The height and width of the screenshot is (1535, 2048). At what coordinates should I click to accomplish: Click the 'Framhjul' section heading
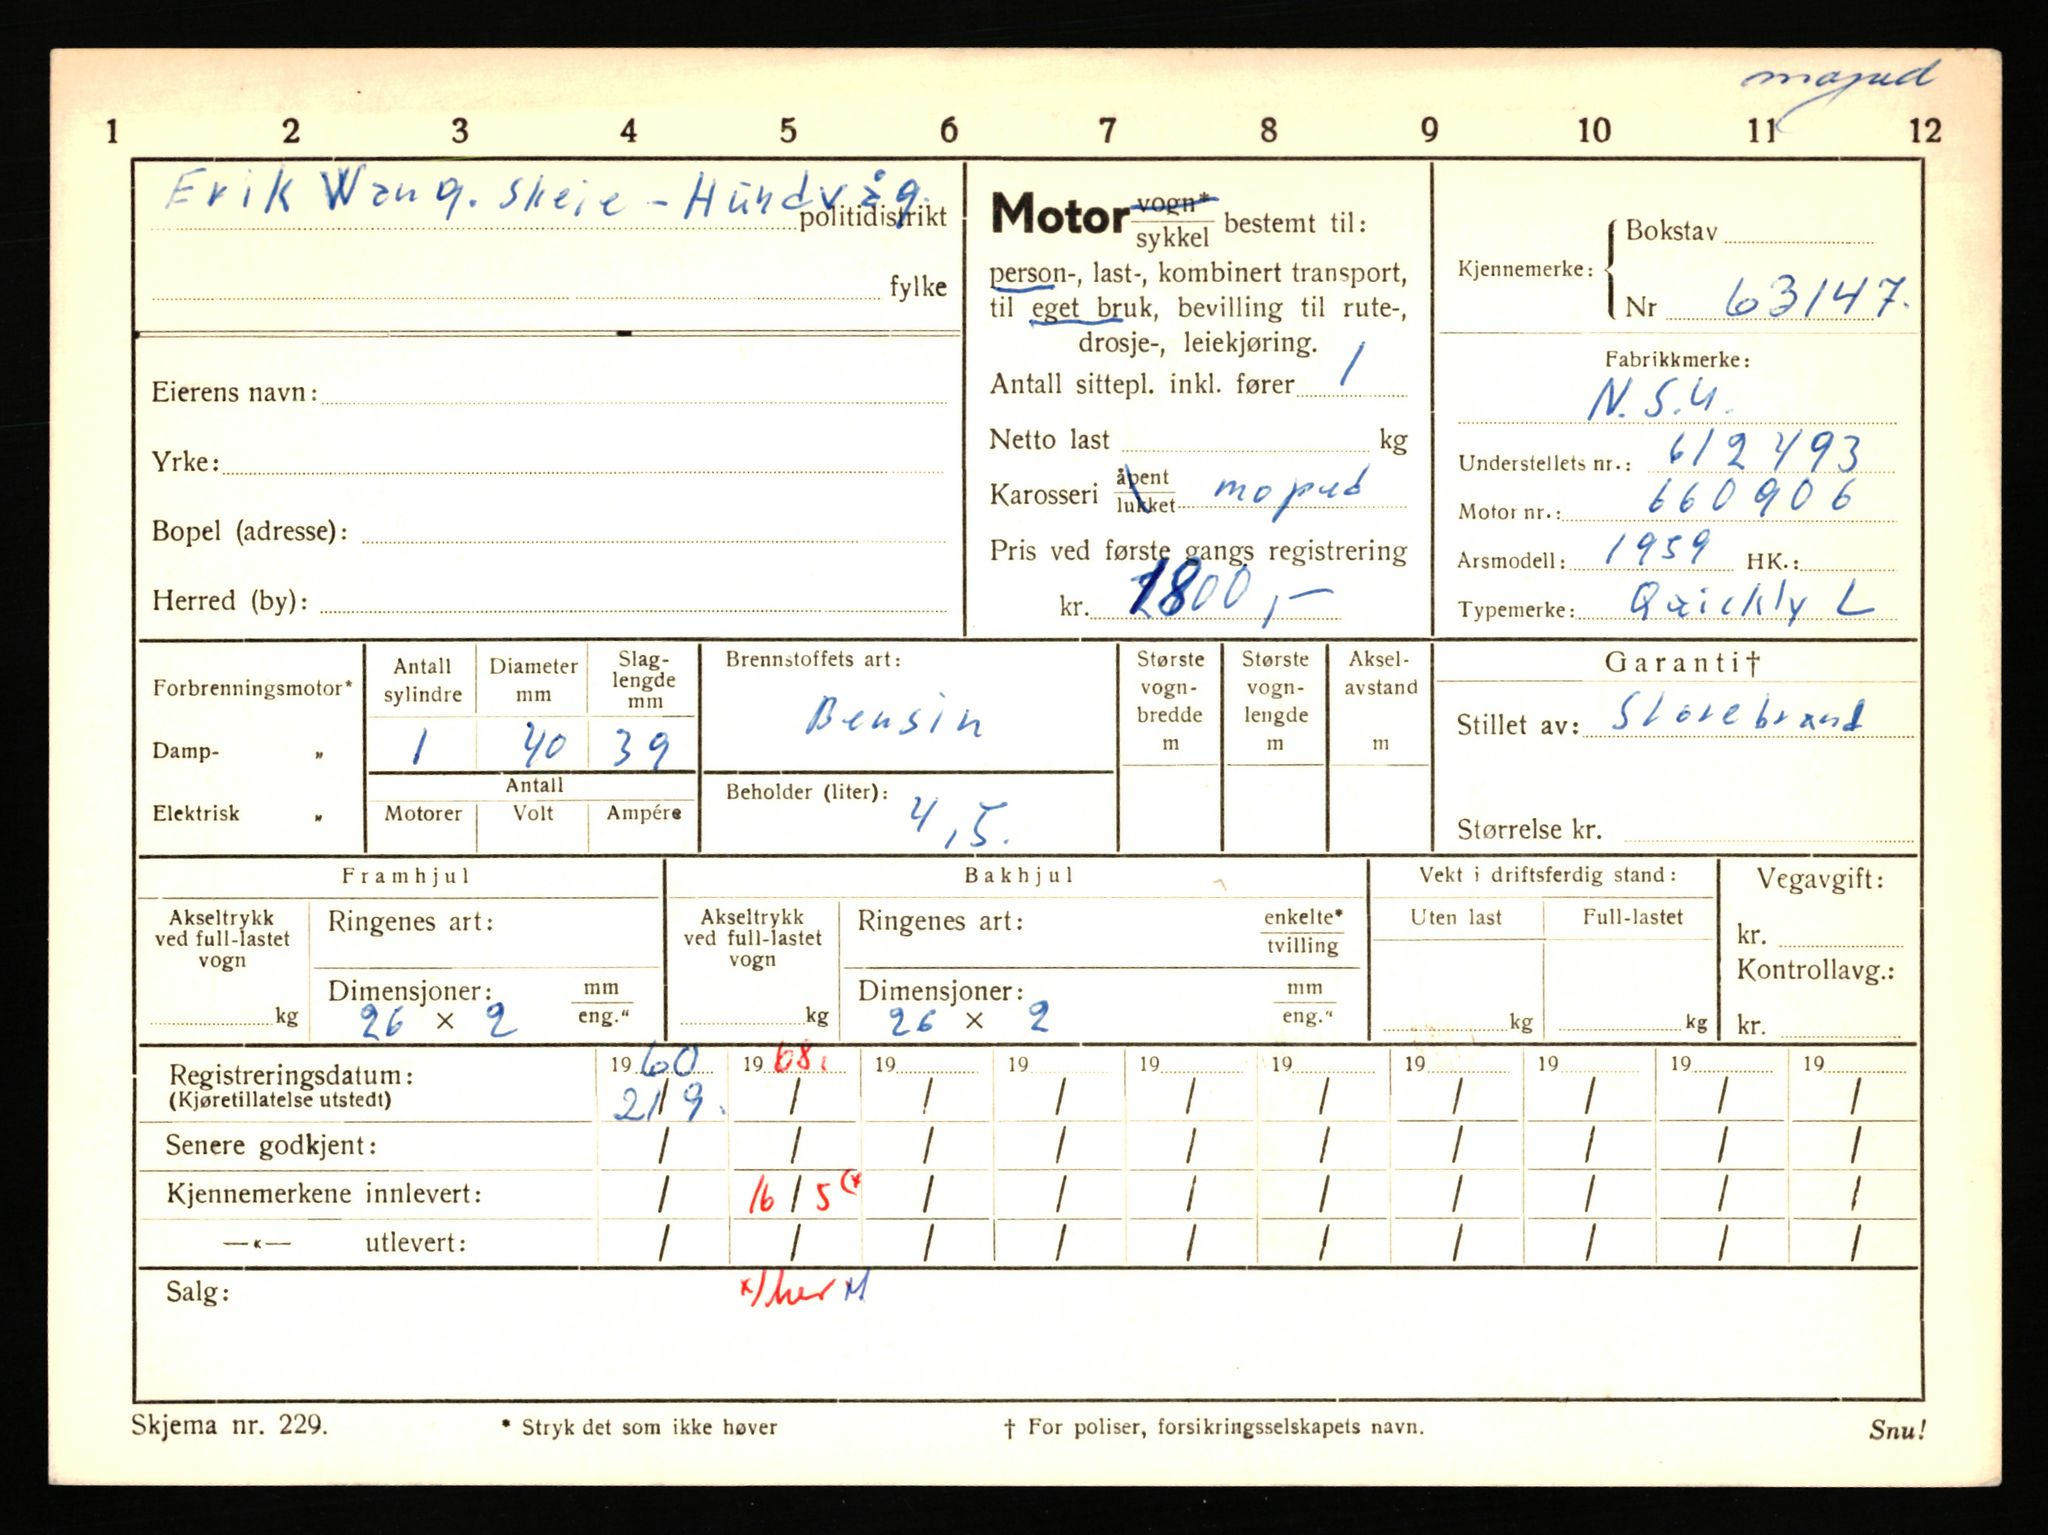tap(405, 876)
